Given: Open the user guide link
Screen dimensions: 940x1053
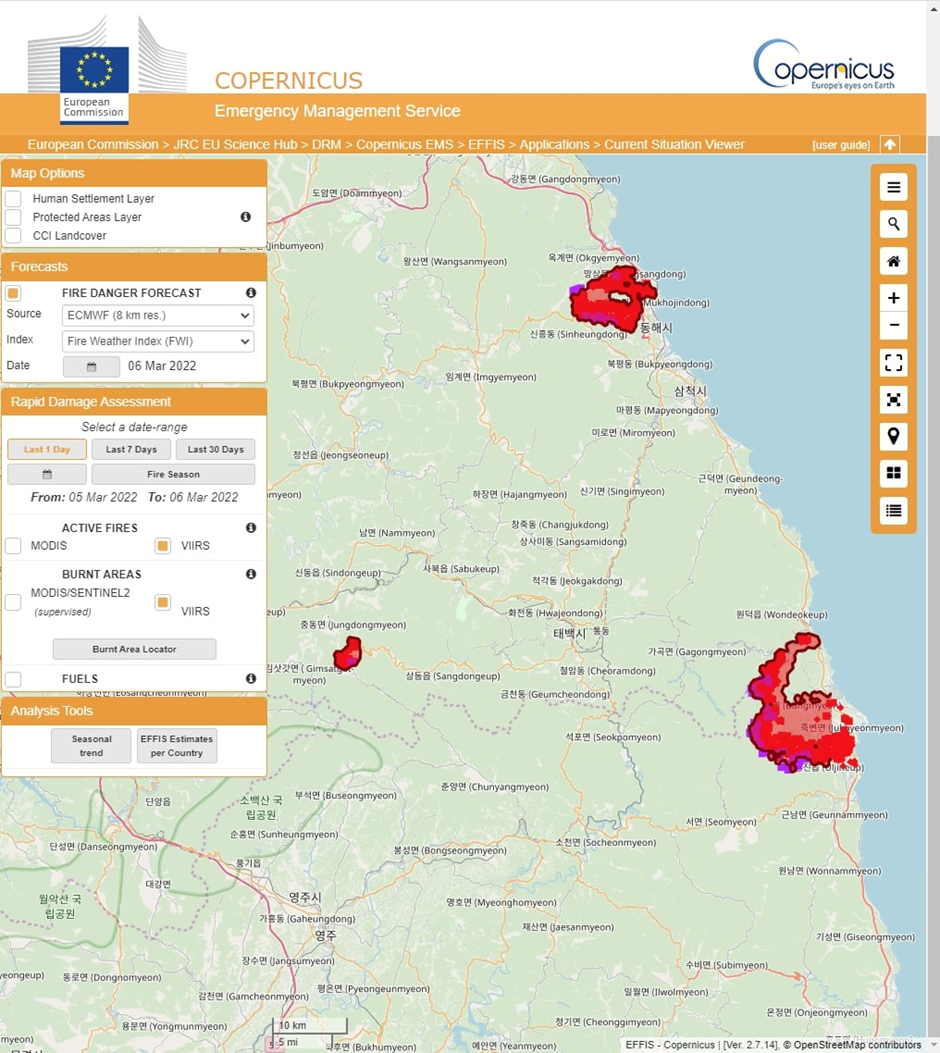Looking at the screenshot, I should [x=841, y=145].
